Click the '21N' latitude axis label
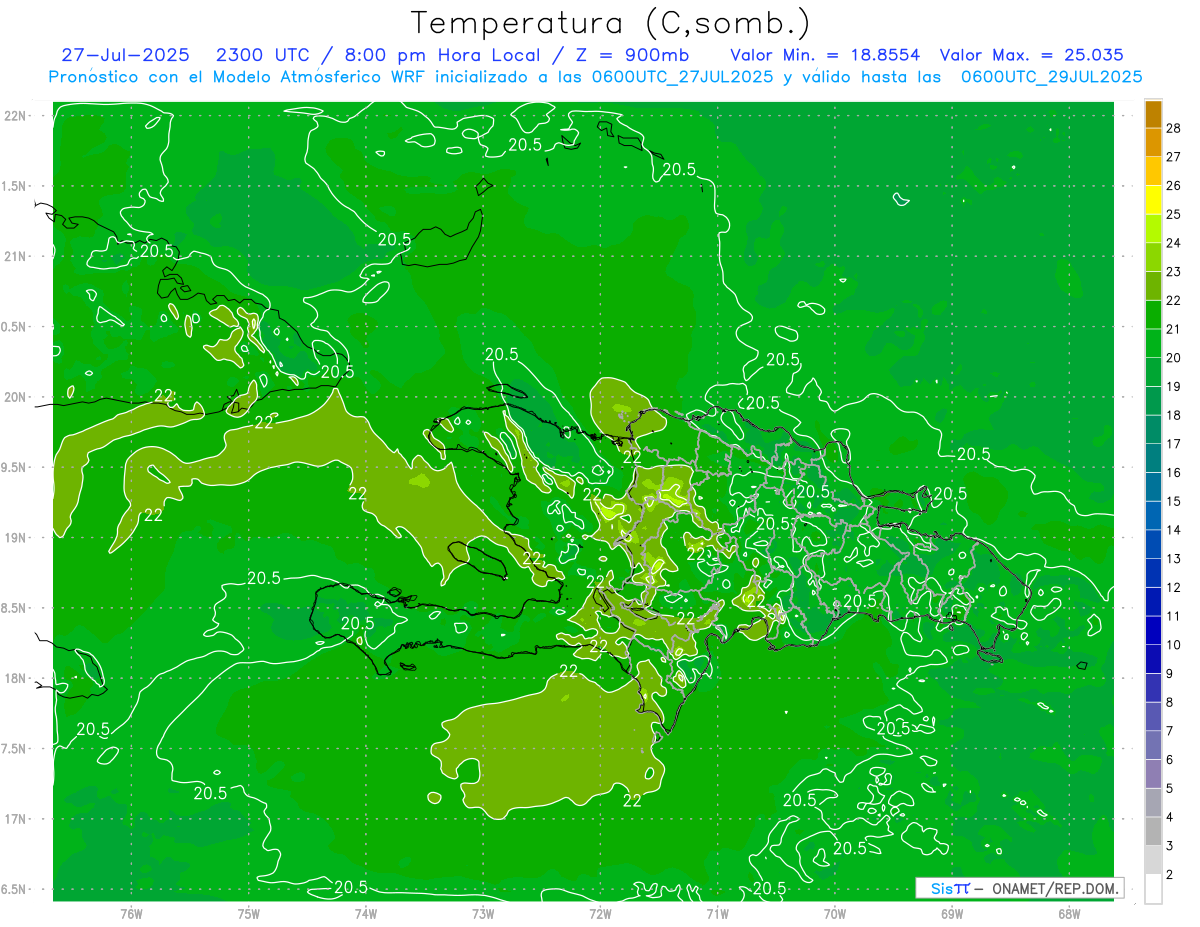 (16, 257)
